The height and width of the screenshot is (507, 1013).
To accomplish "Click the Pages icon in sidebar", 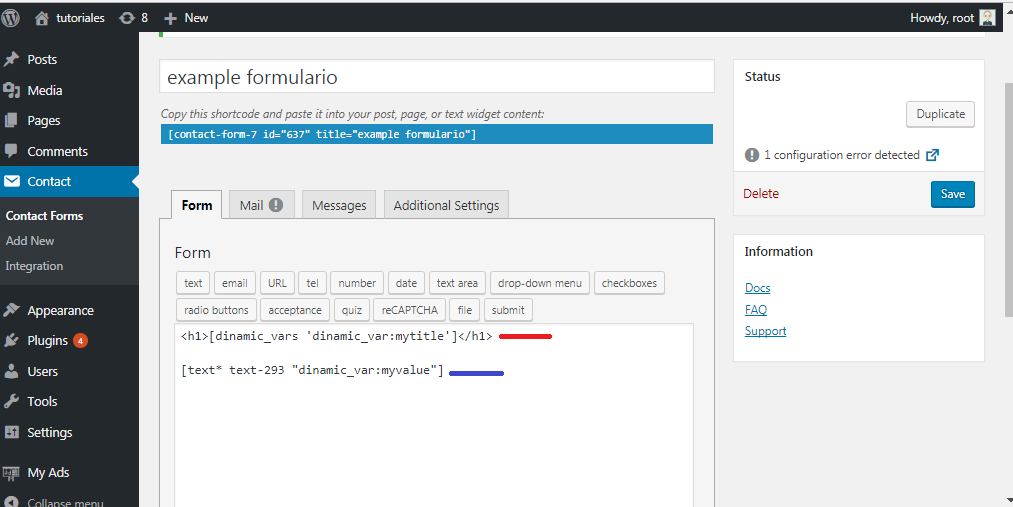I will pyautogui.click(x=11, y=121).
